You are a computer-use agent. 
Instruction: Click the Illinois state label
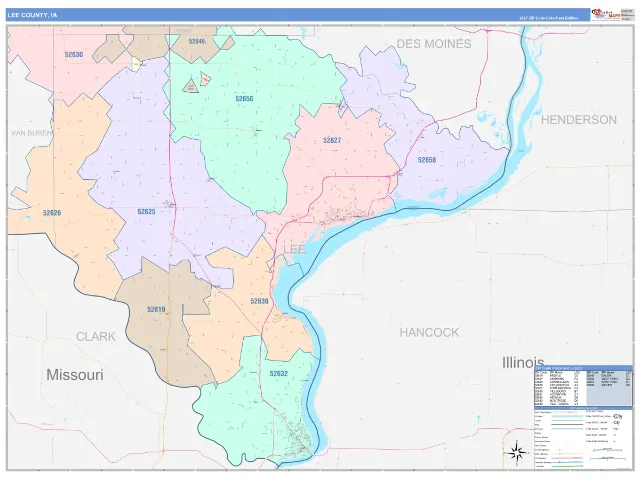point(523,362)
